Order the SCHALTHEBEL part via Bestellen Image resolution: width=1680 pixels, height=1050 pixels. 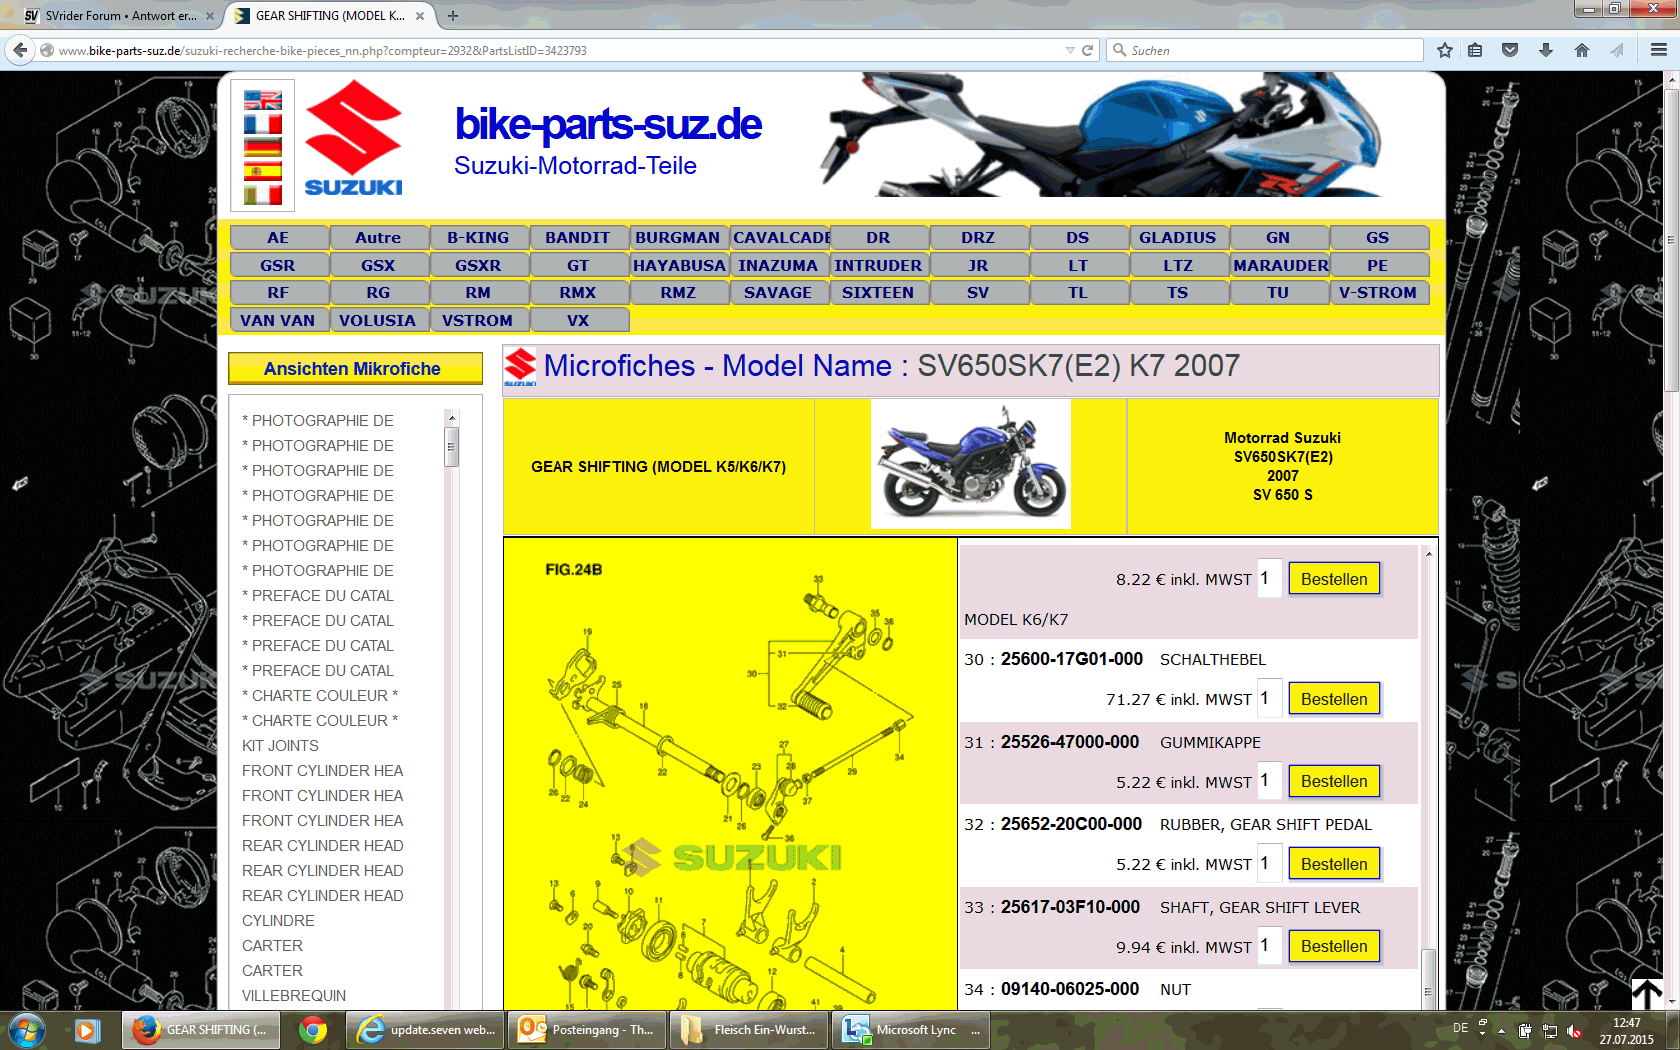click(x=1333, y=699)
